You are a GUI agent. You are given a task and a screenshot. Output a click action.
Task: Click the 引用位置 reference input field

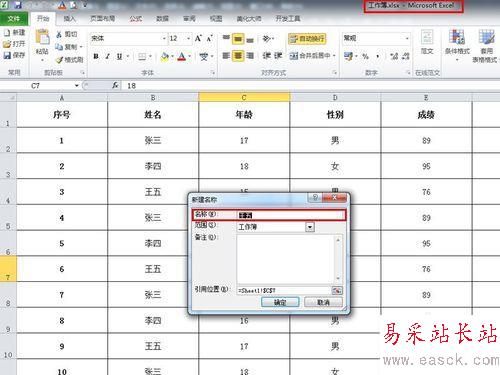284,290
